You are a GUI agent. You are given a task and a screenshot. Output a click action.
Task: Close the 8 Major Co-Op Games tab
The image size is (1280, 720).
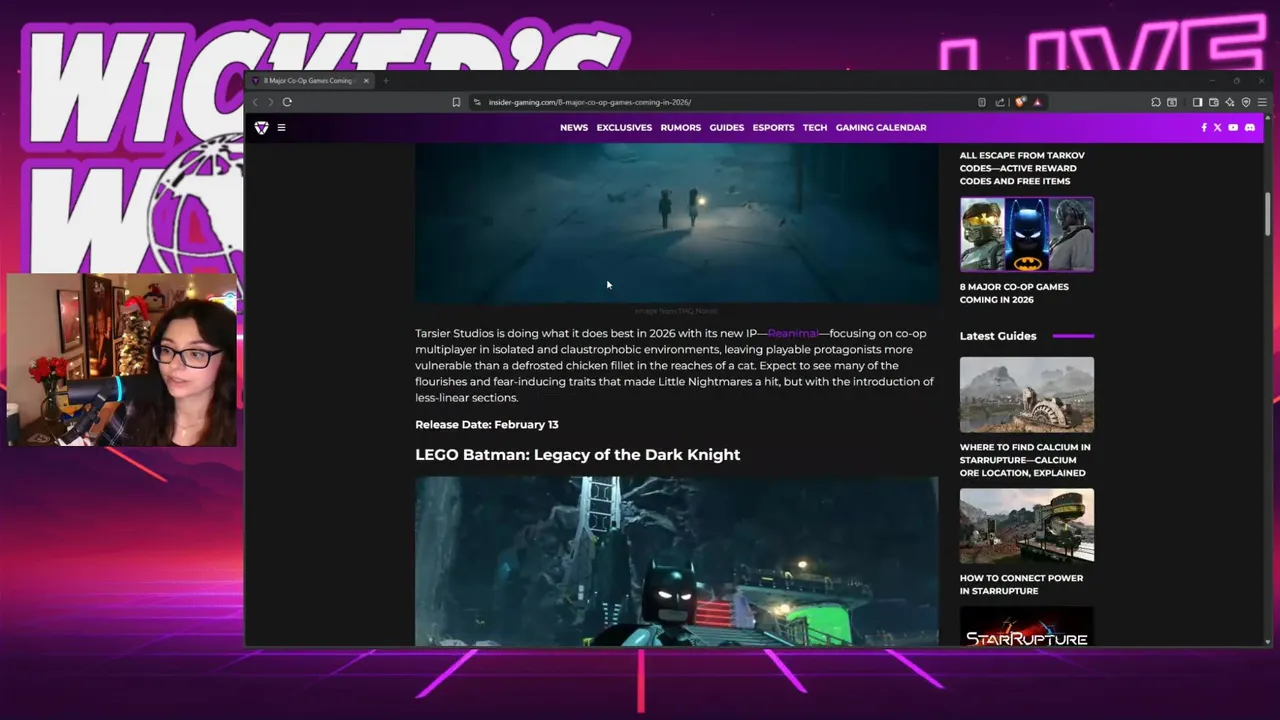[x=366, y=81]
